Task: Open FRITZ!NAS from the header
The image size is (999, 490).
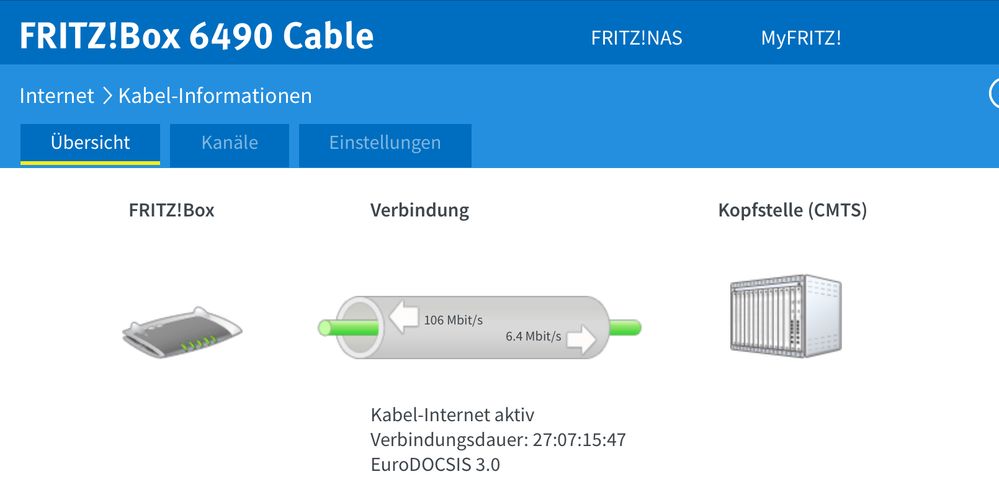Action: pos(637,38)
